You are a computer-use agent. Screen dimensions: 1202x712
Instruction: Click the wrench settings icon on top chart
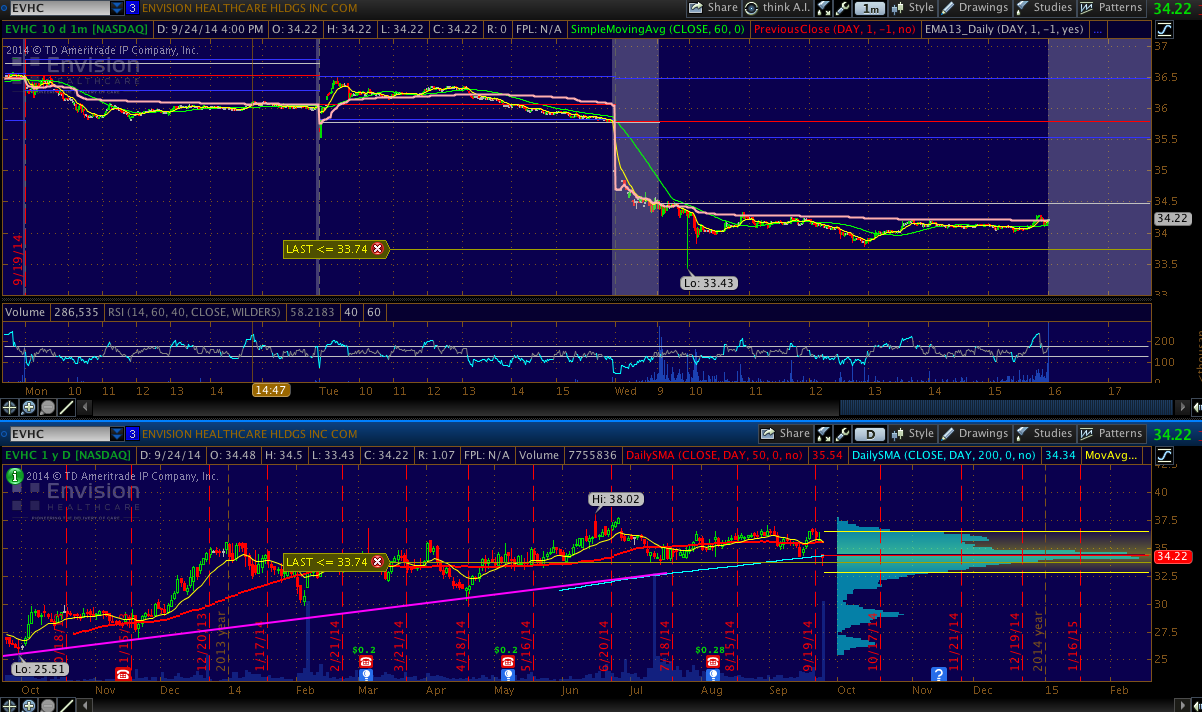click(x=845, y=8)
